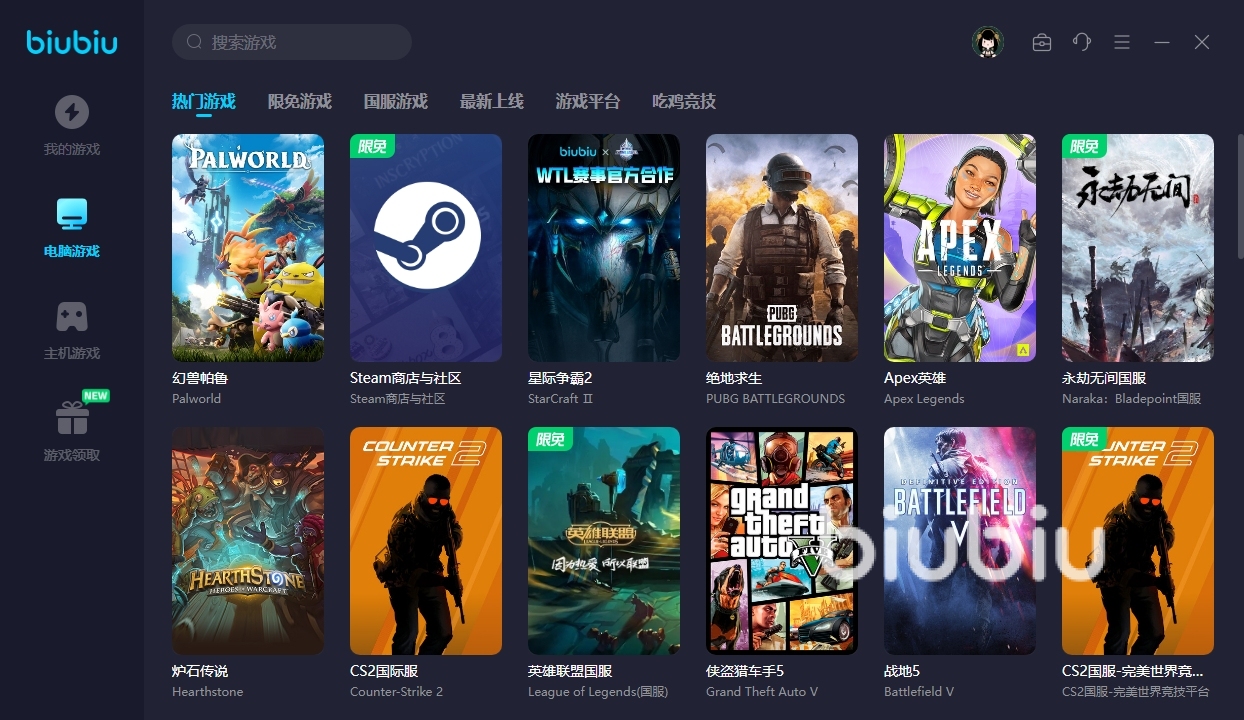Image resolution: width=1244 pixels, height=720 pixels.
Task: Open the StarCraft II cover
Action: (x=604, y=248)
